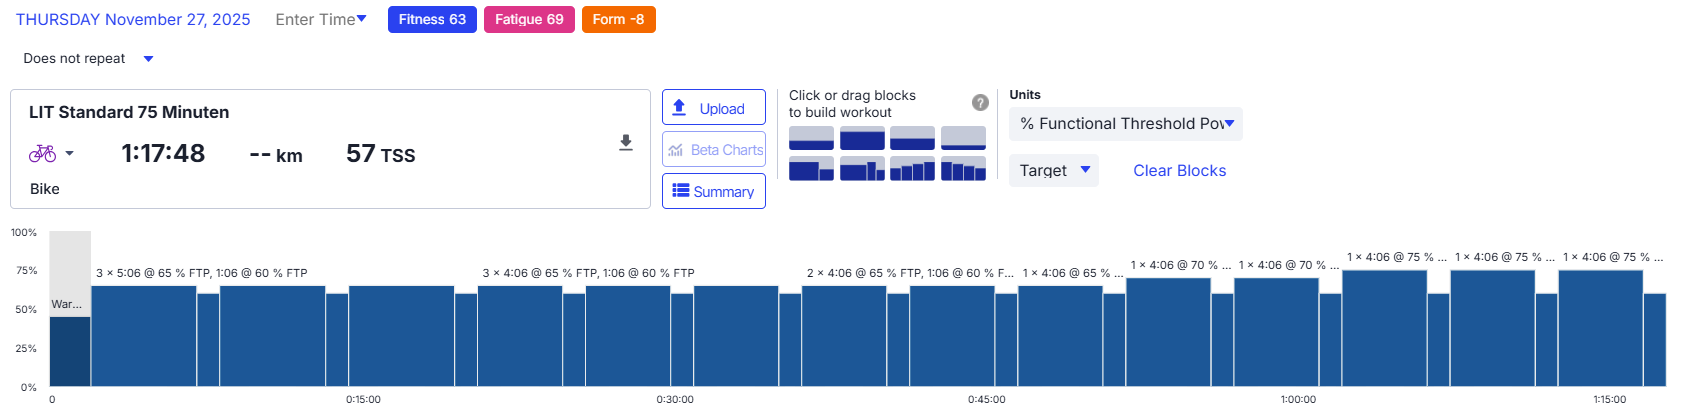Download the workout file via arrow icon
The image size is (1693, 412).
click(x=626, y=143)
